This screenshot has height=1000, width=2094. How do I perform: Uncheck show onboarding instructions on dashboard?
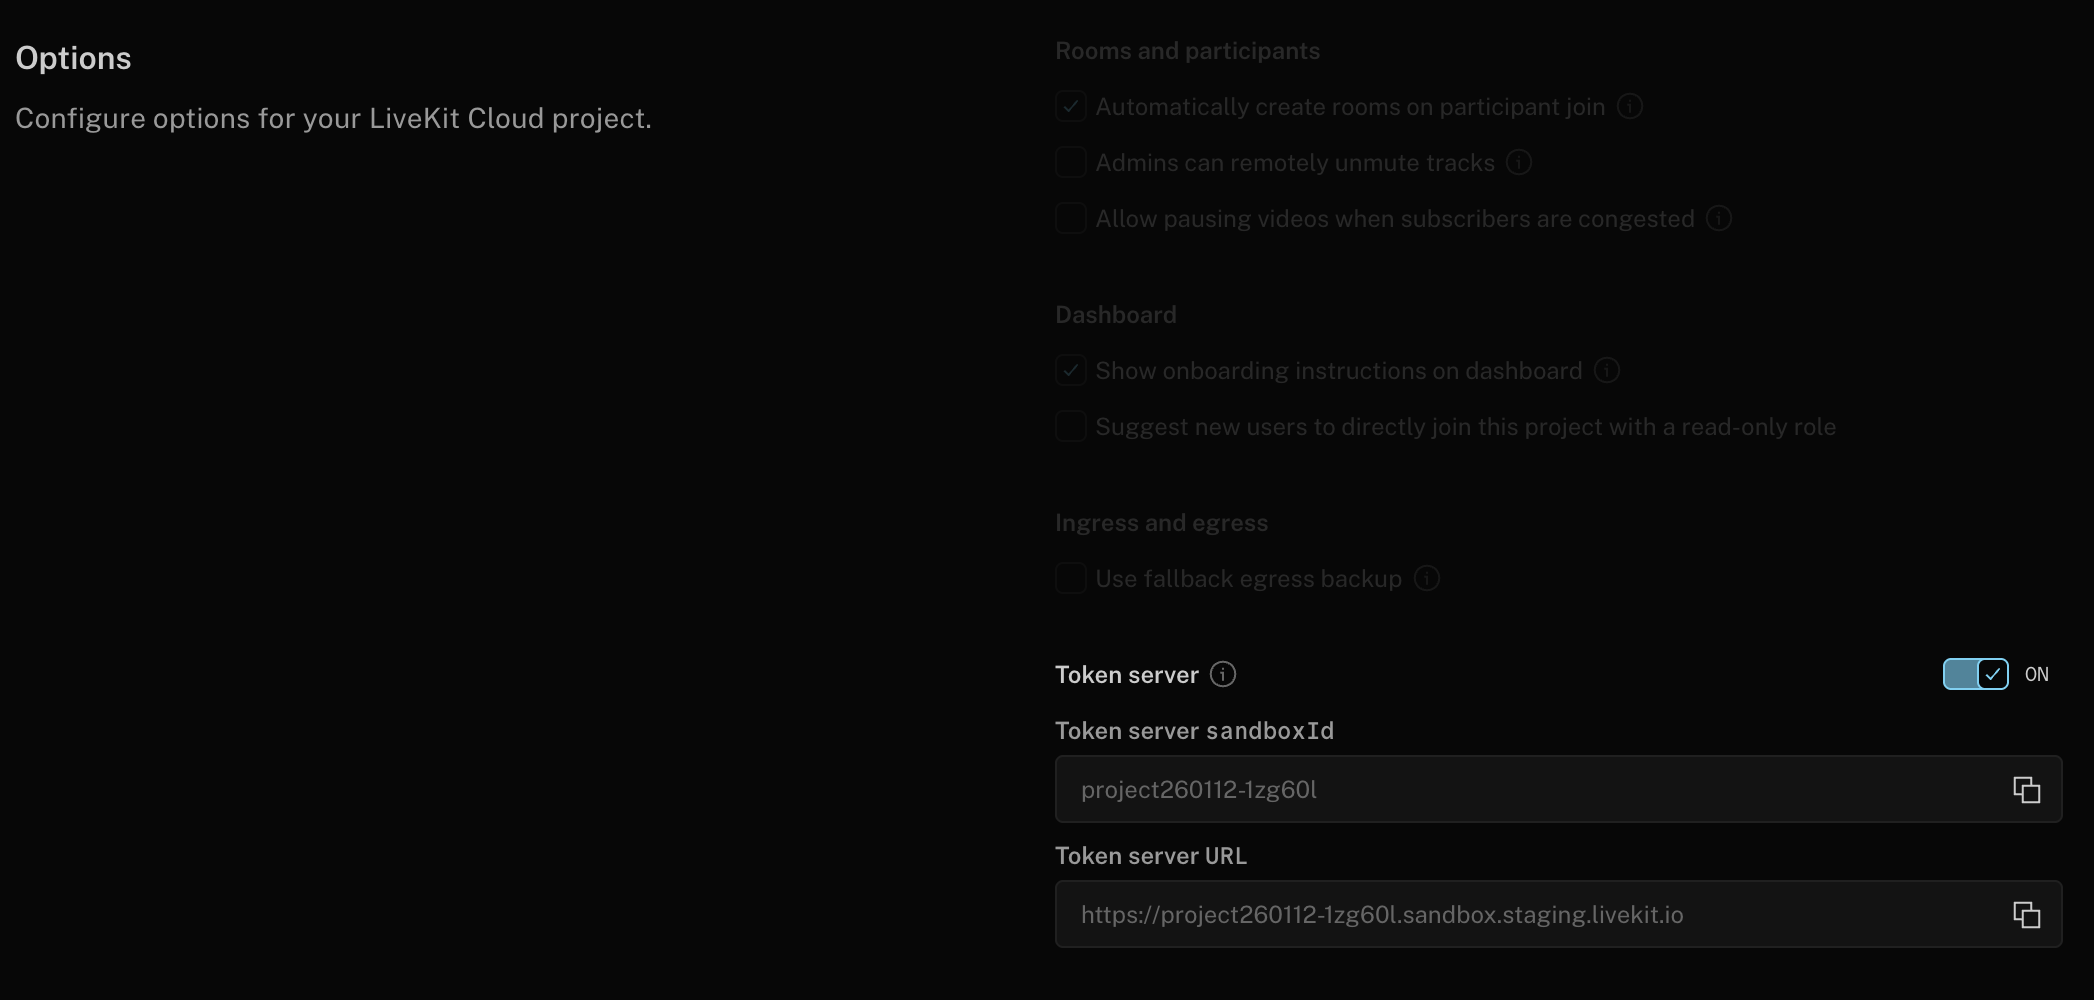click(1070, 370)
